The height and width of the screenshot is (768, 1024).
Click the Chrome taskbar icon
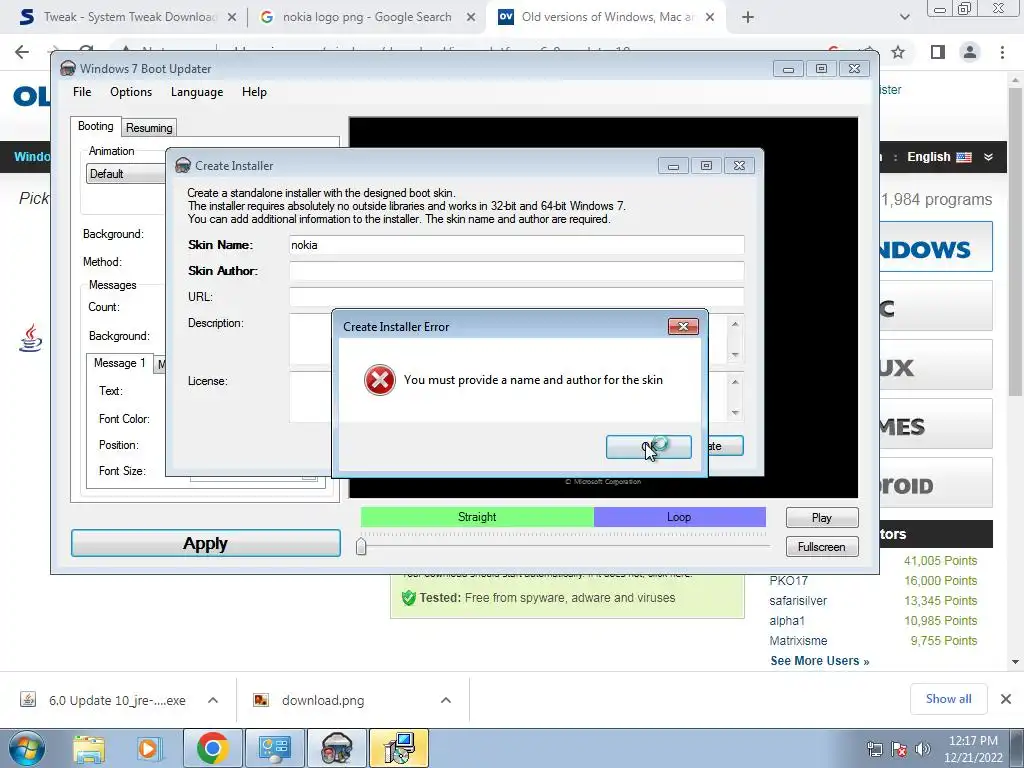(212, 748)
